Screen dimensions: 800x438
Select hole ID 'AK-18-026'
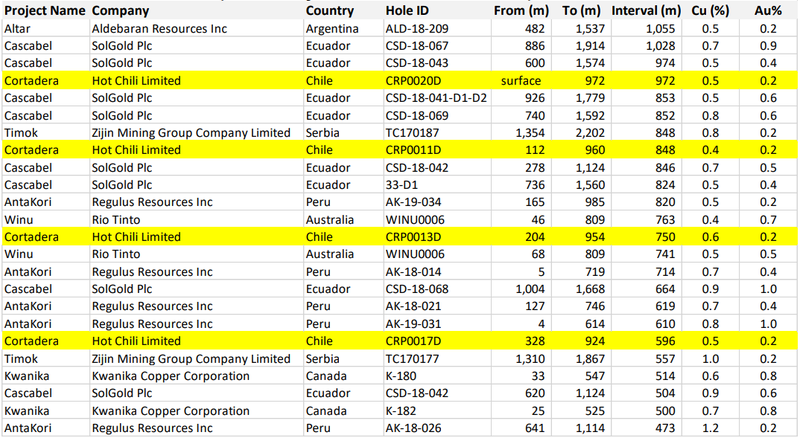coord(413,428)
